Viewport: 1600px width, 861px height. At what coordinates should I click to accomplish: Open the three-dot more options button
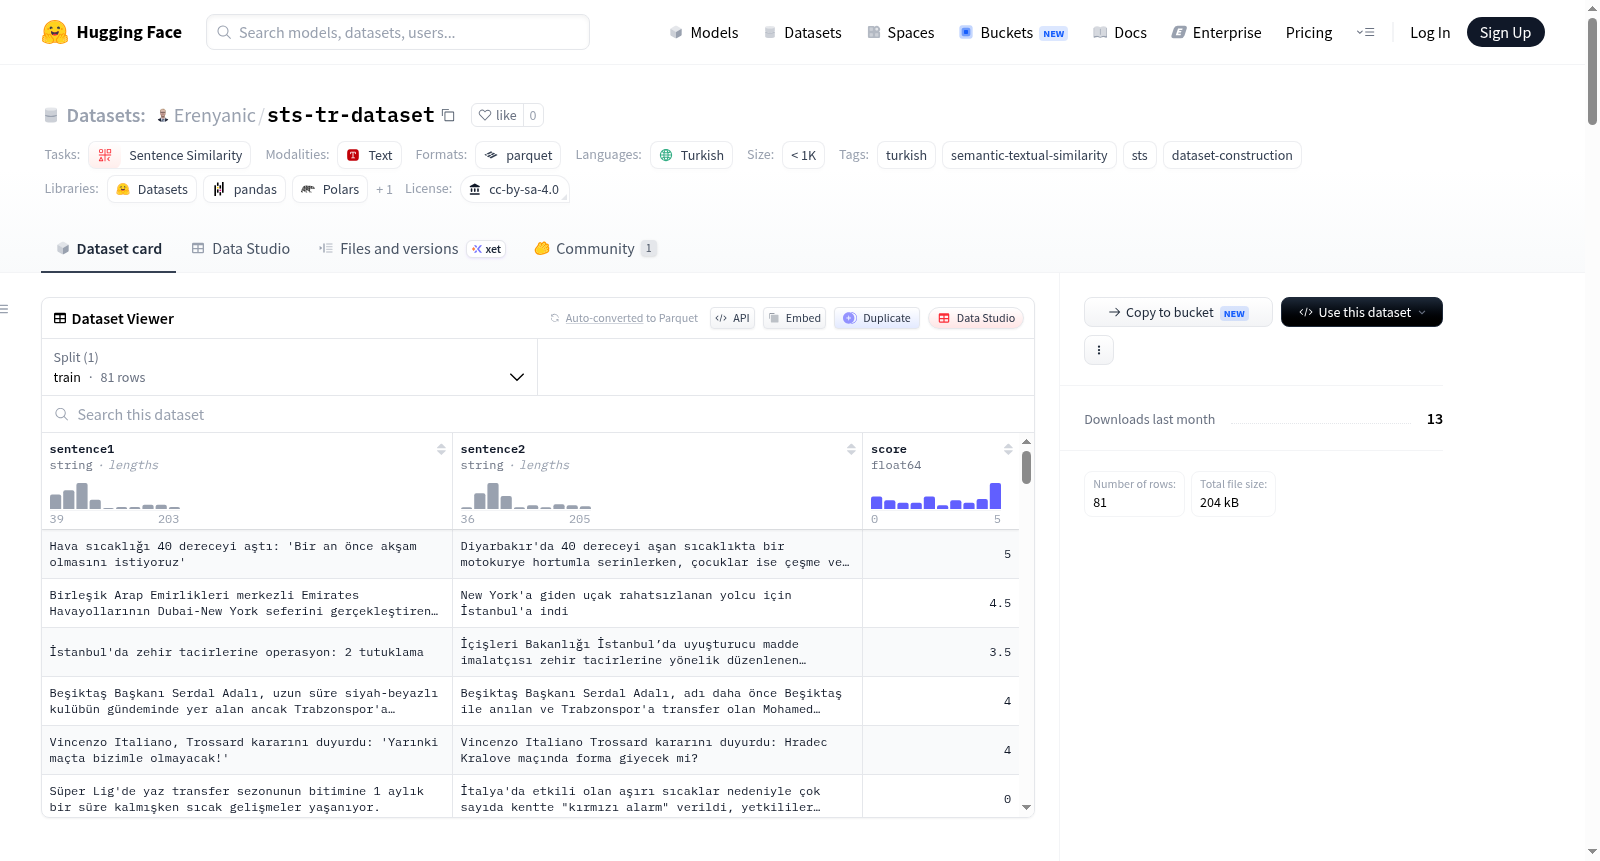click(x=1099, y=350)
